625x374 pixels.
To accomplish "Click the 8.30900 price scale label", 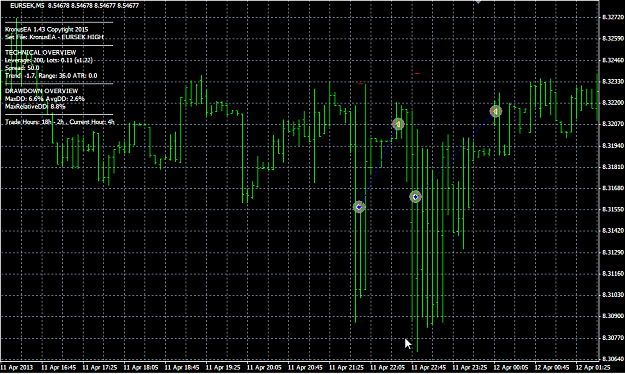I will click(613, 316).
